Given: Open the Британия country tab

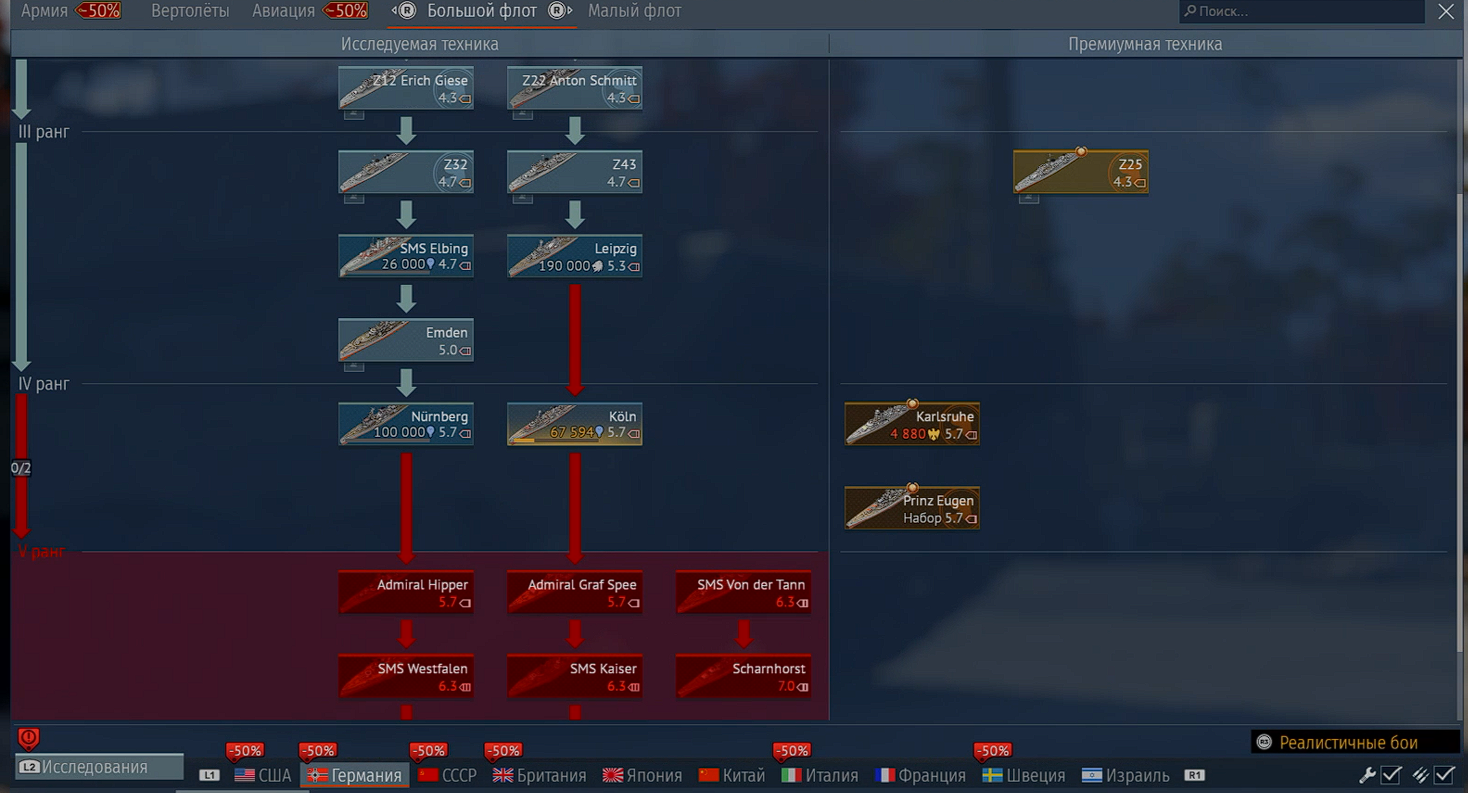Looking at the screenshot, I should pos(540,775).
